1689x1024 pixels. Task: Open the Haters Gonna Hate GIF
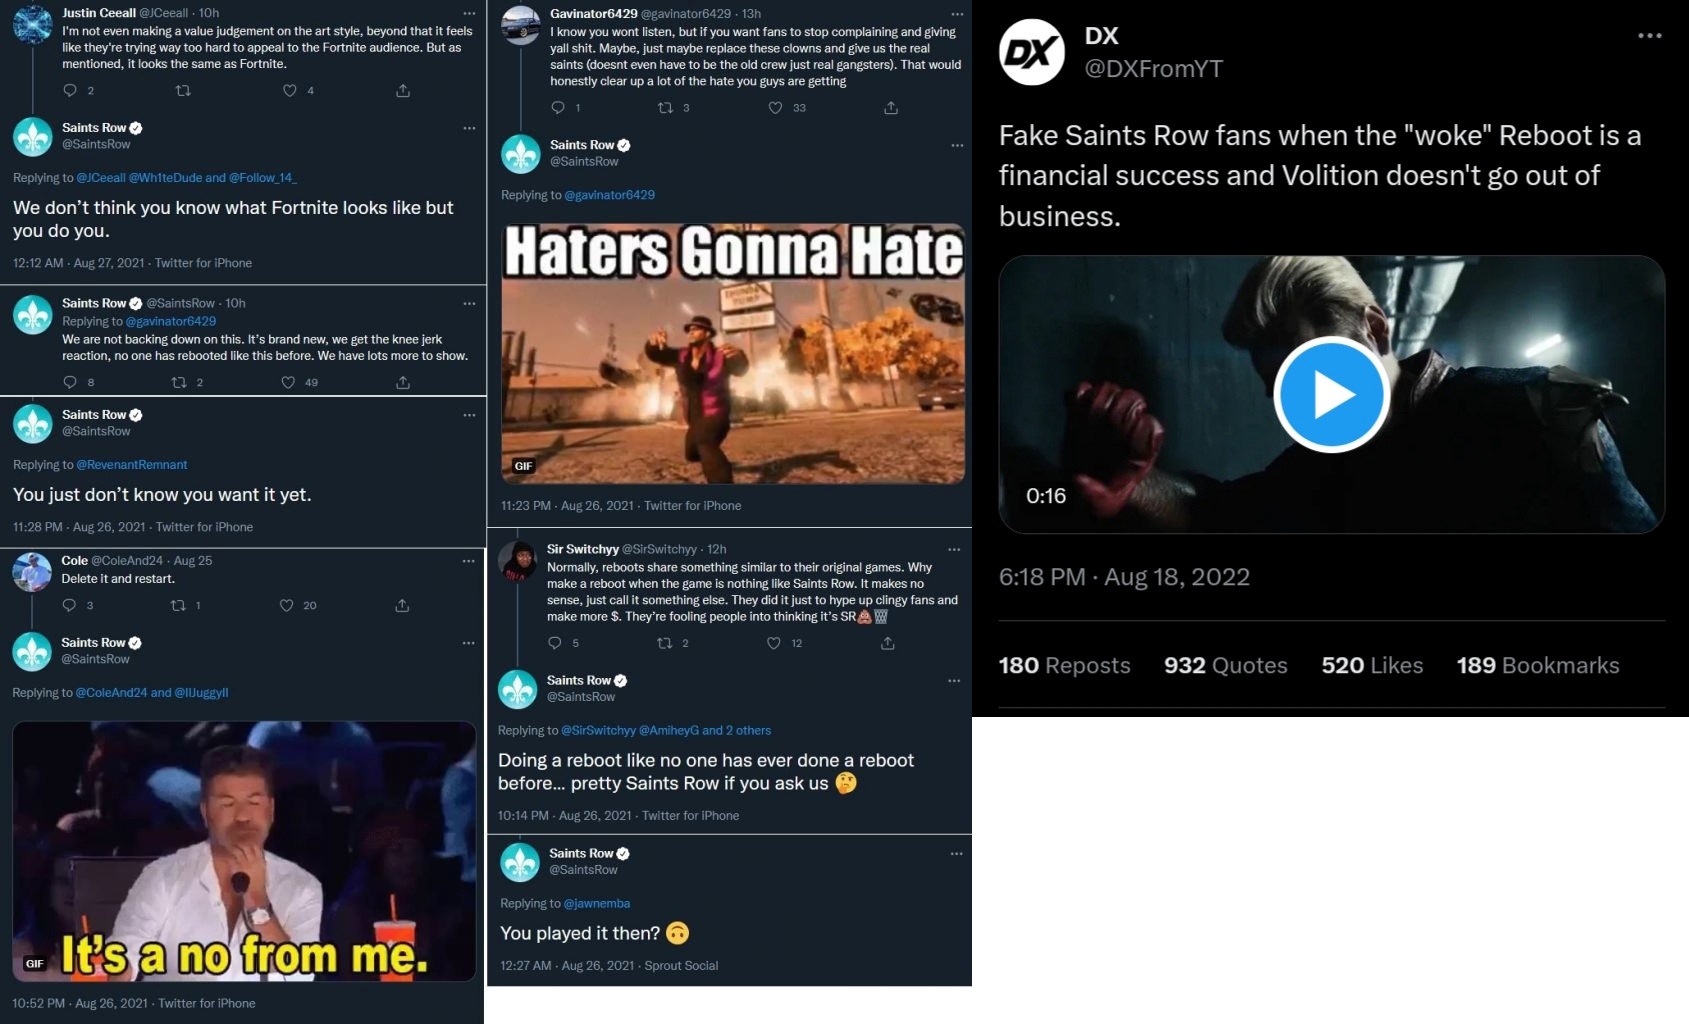733,354
